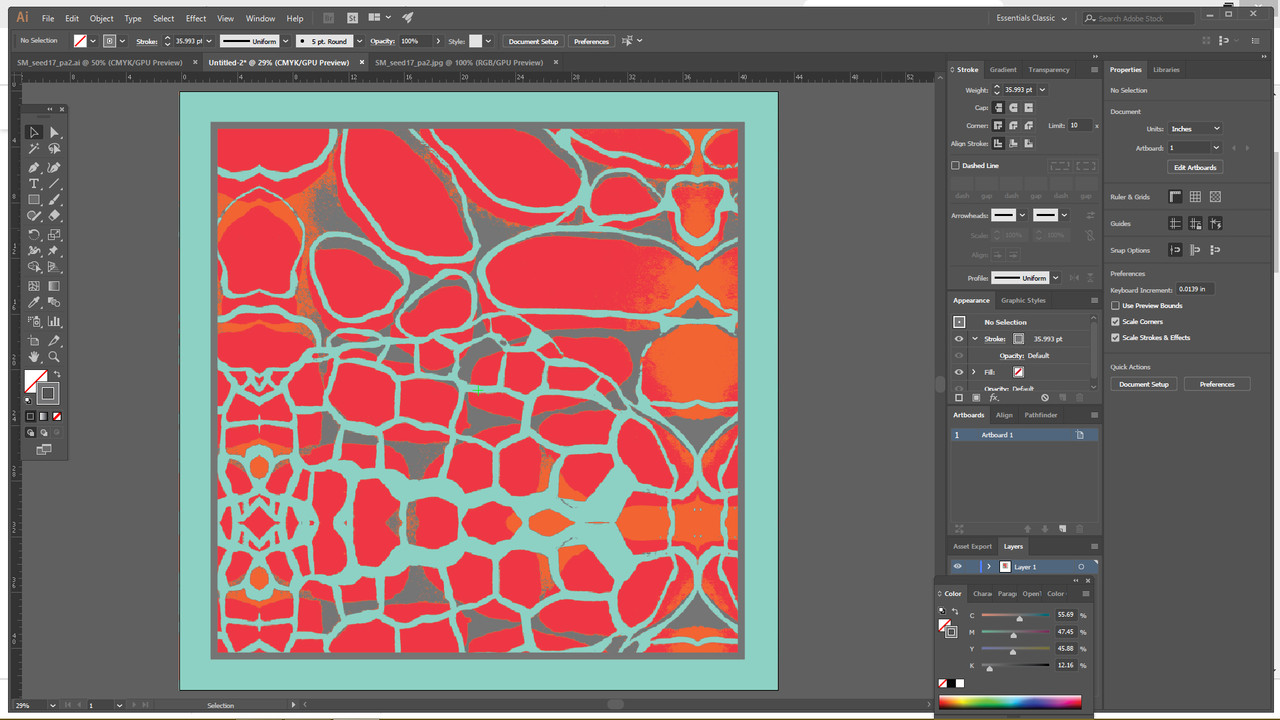This screenshot has width=1280, height=720.
Task: Pick the Eyedropper tool
Action: click(33, 302)
